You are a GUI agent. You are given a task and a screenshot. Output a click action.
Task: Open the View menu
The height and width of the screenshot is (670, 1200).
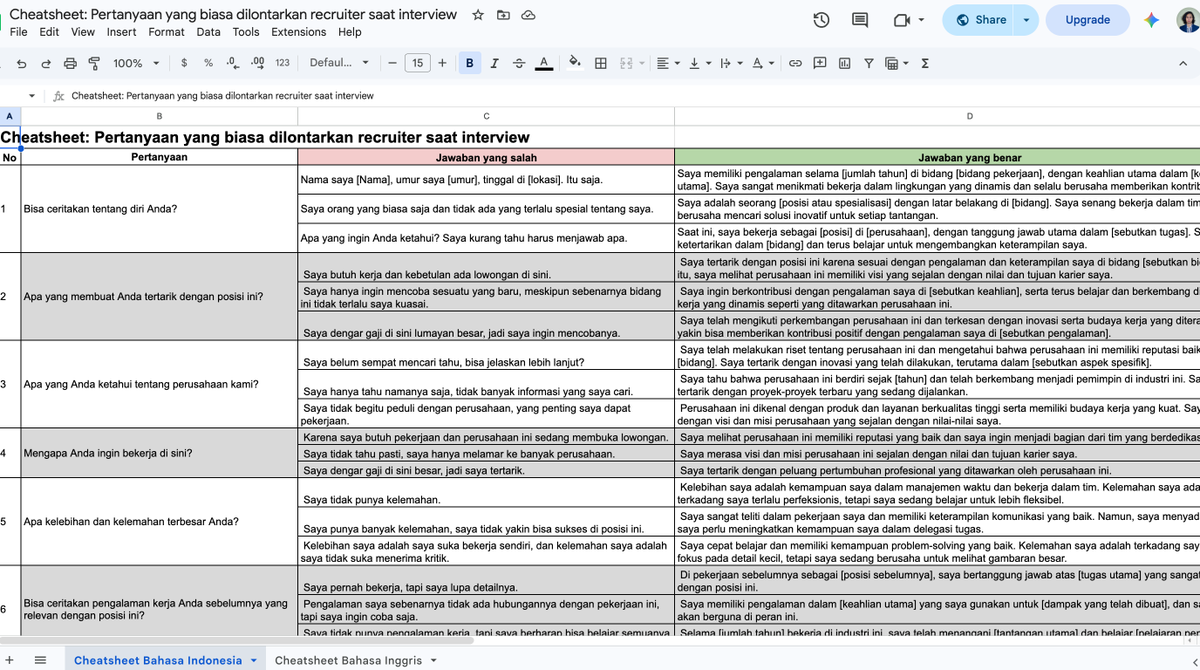(x=83, y=32)
